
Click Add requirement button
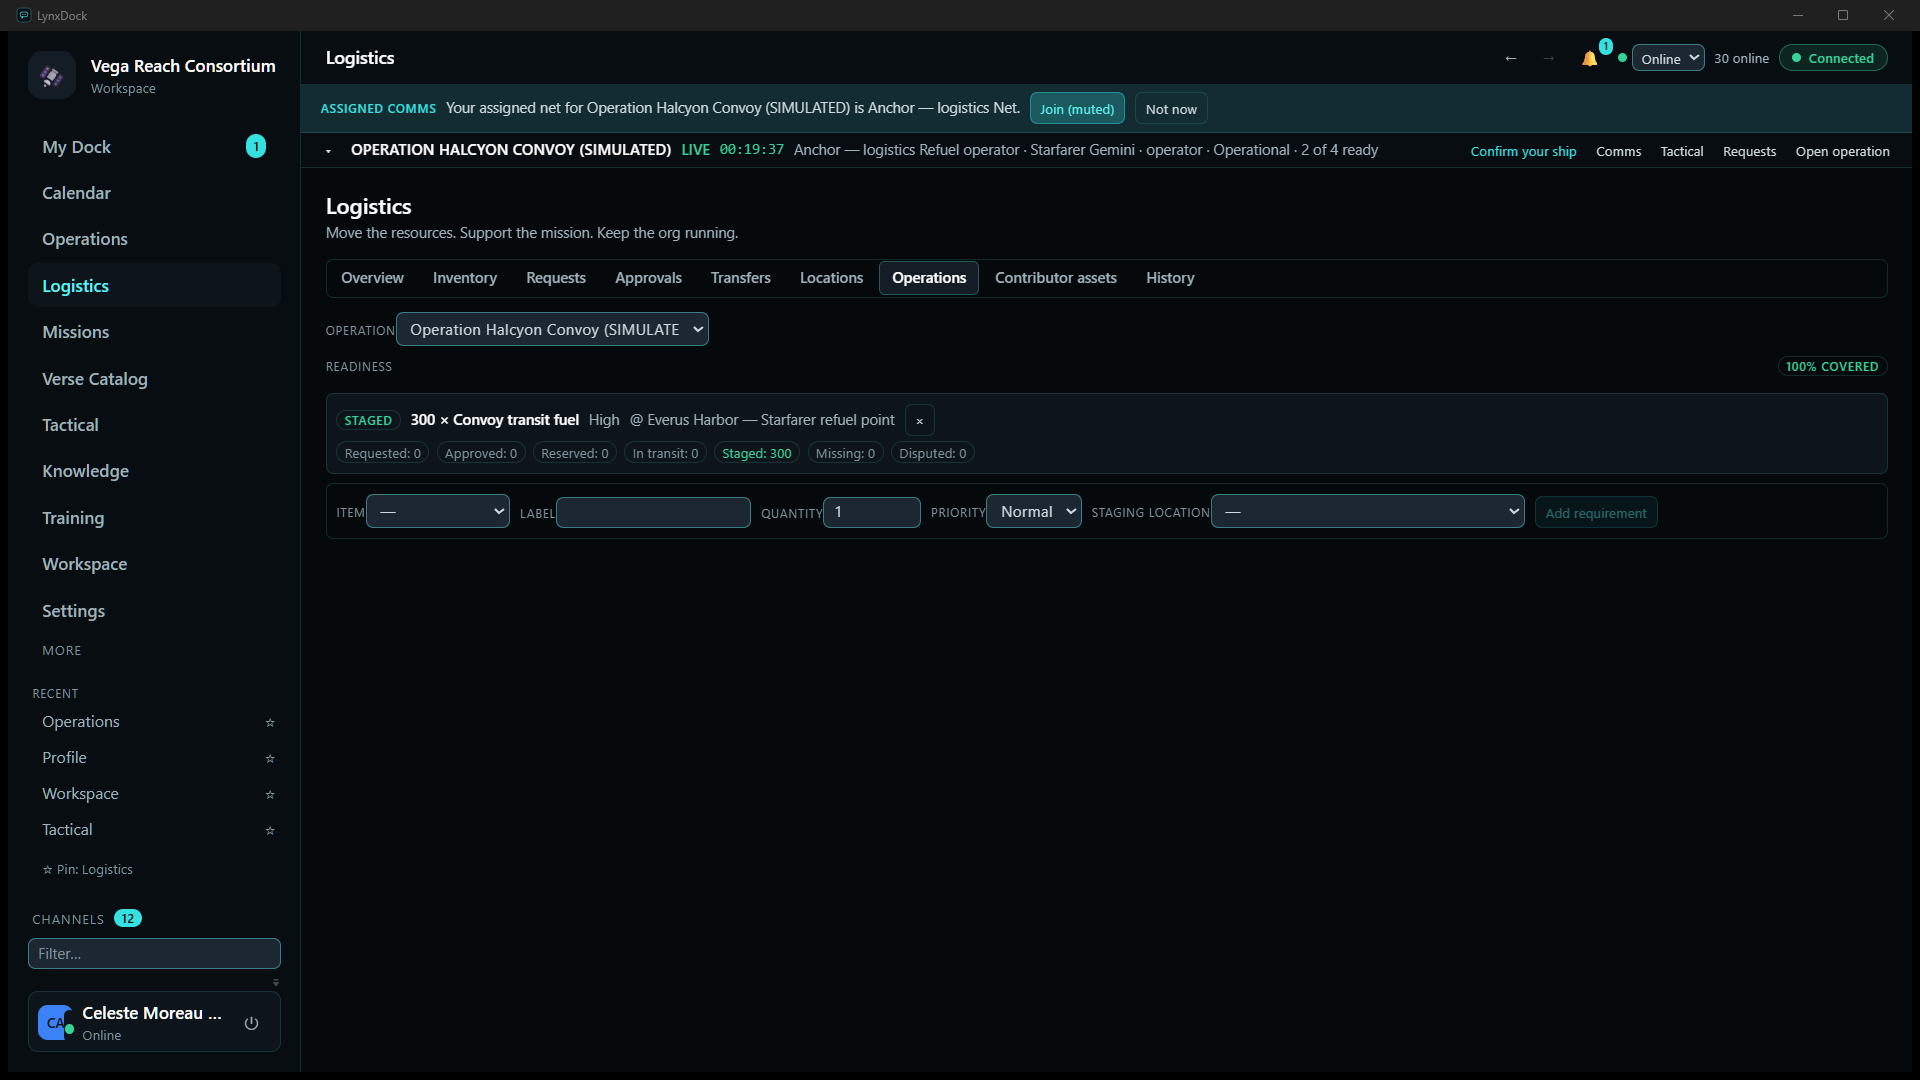pos(1596,513)
